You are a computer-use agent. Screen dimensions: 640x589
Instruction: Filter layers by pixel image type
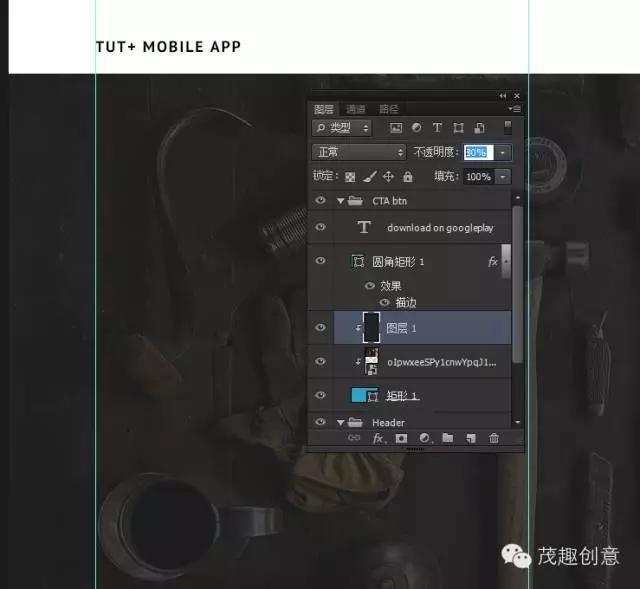tap(396, 128)
